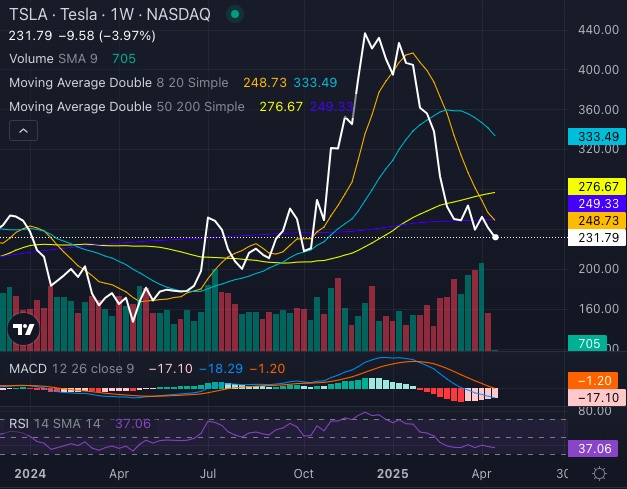Select Moving Average Double 8 20 legend
The width and height of the screenshot is (627, 489).
click(x=116, y=82)
